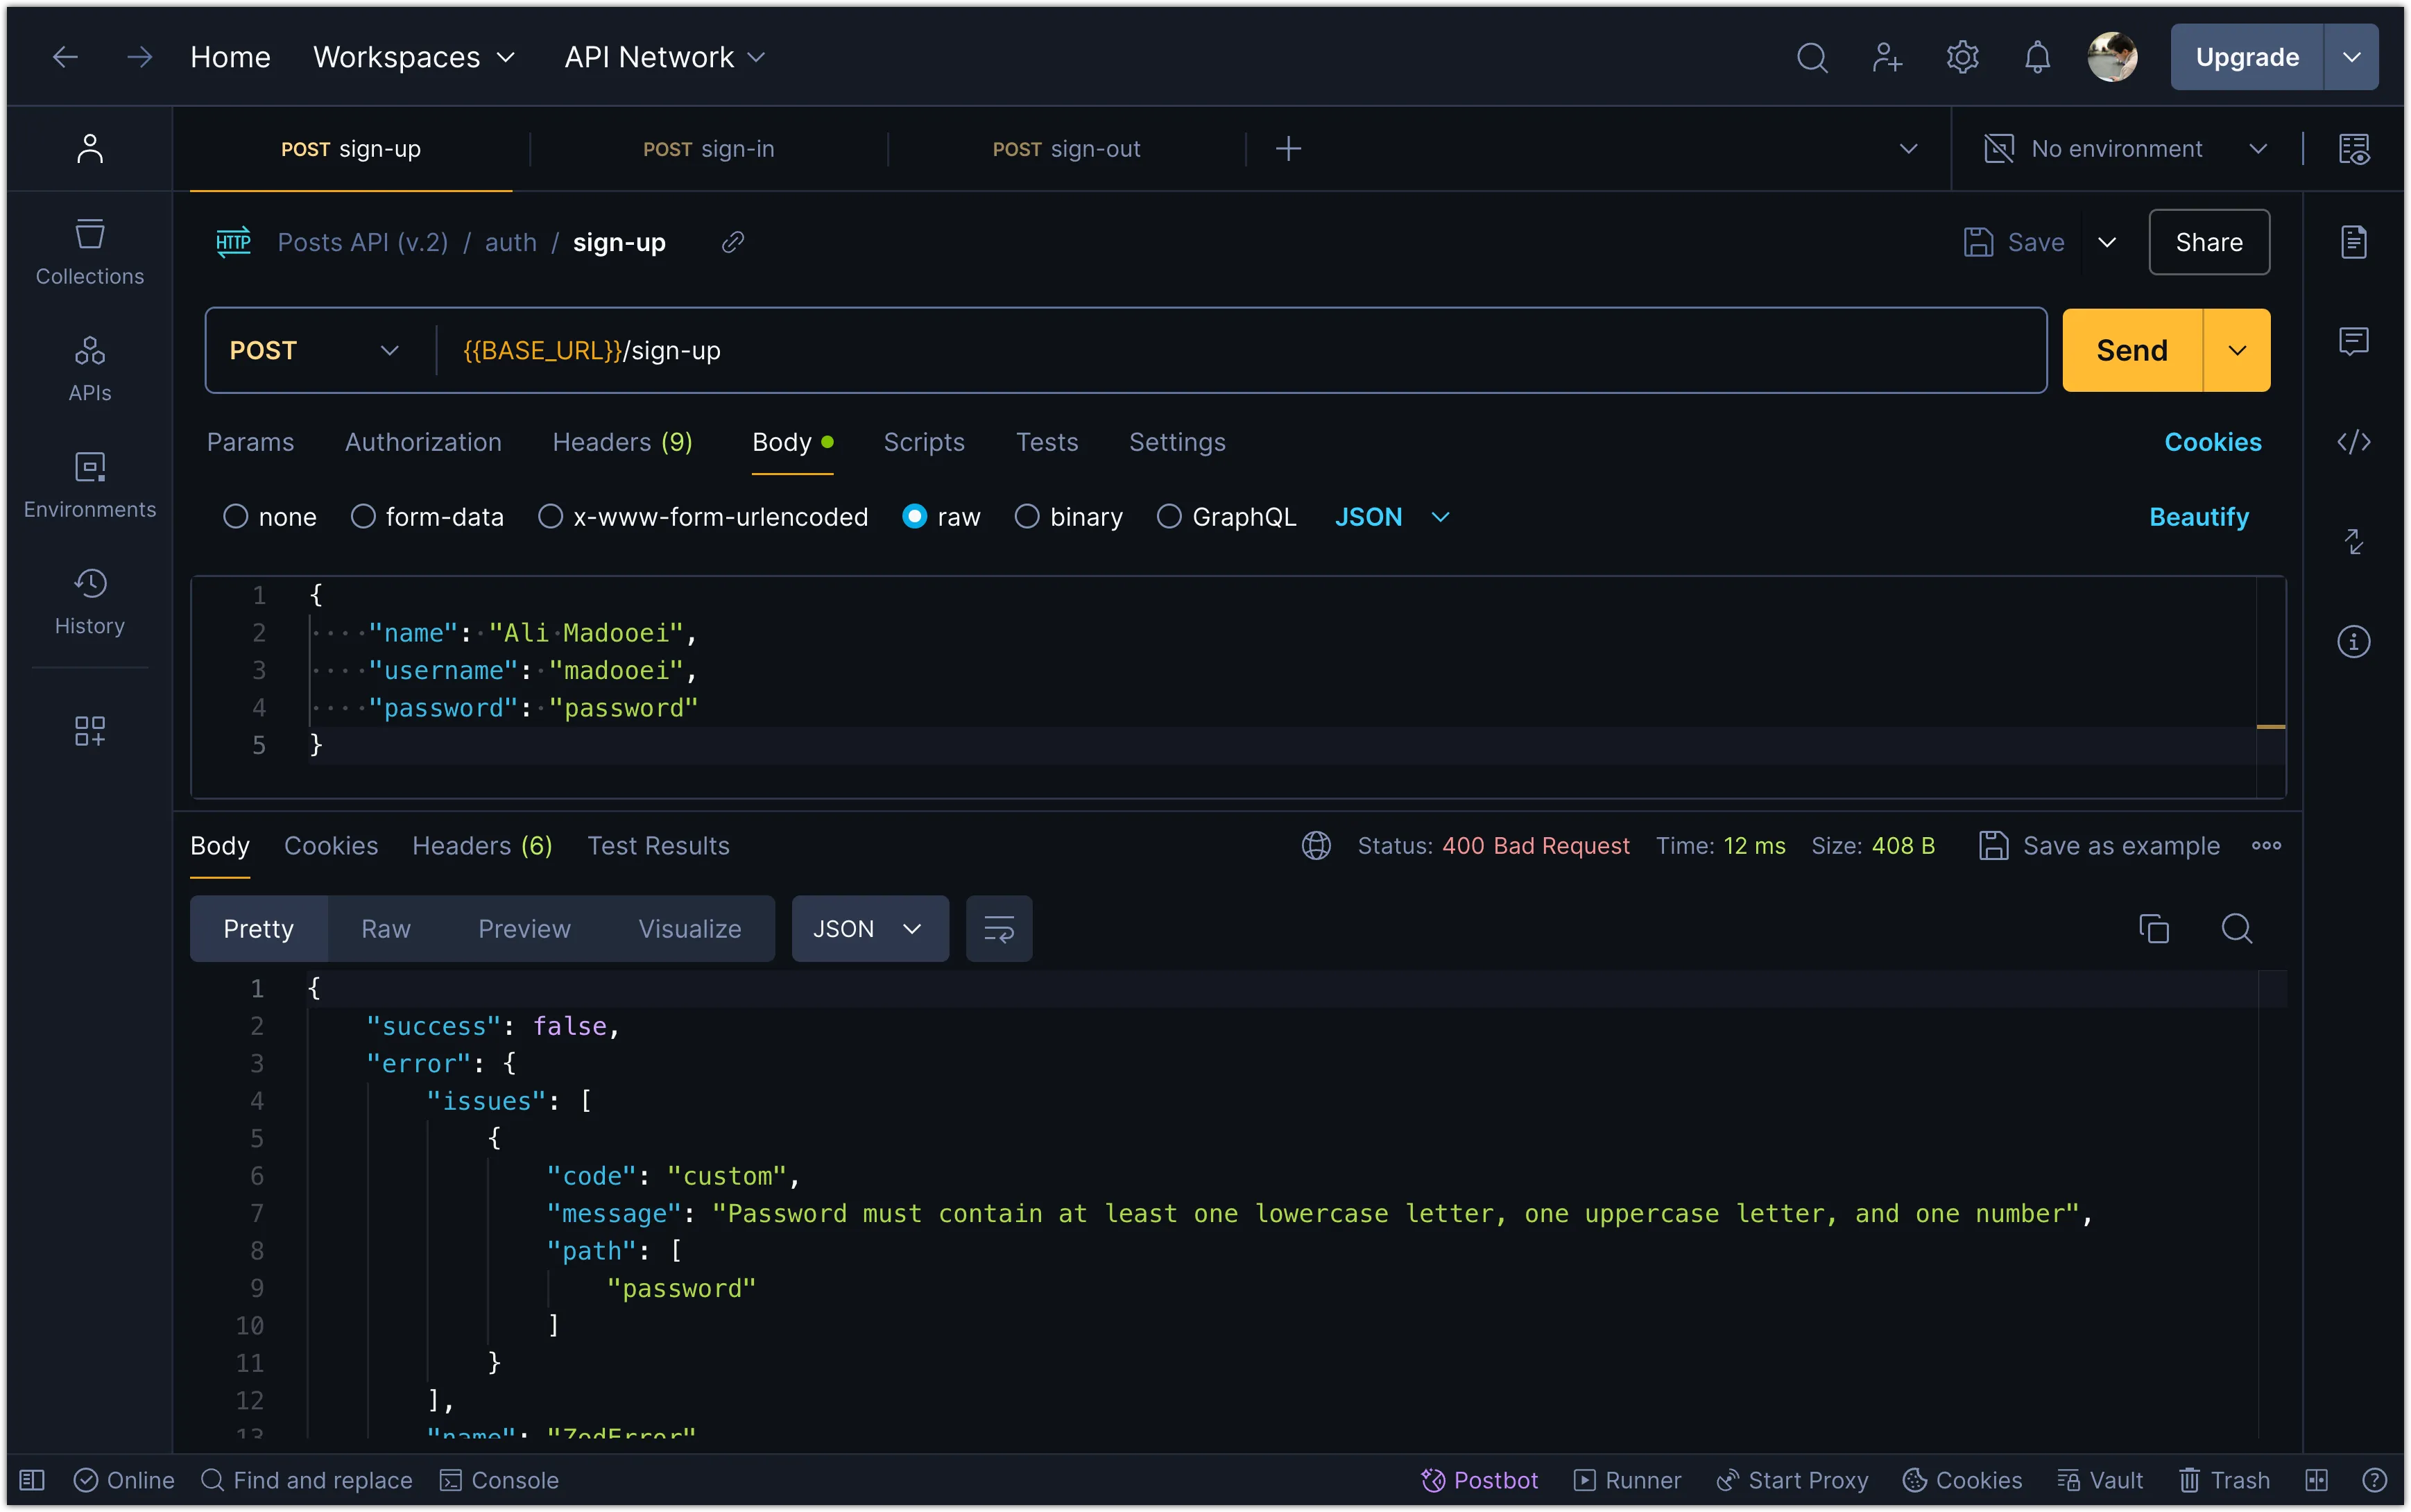Change the POST method dropdown
The height and width of the screenshot is (1512, 2411).
[316, 350]
